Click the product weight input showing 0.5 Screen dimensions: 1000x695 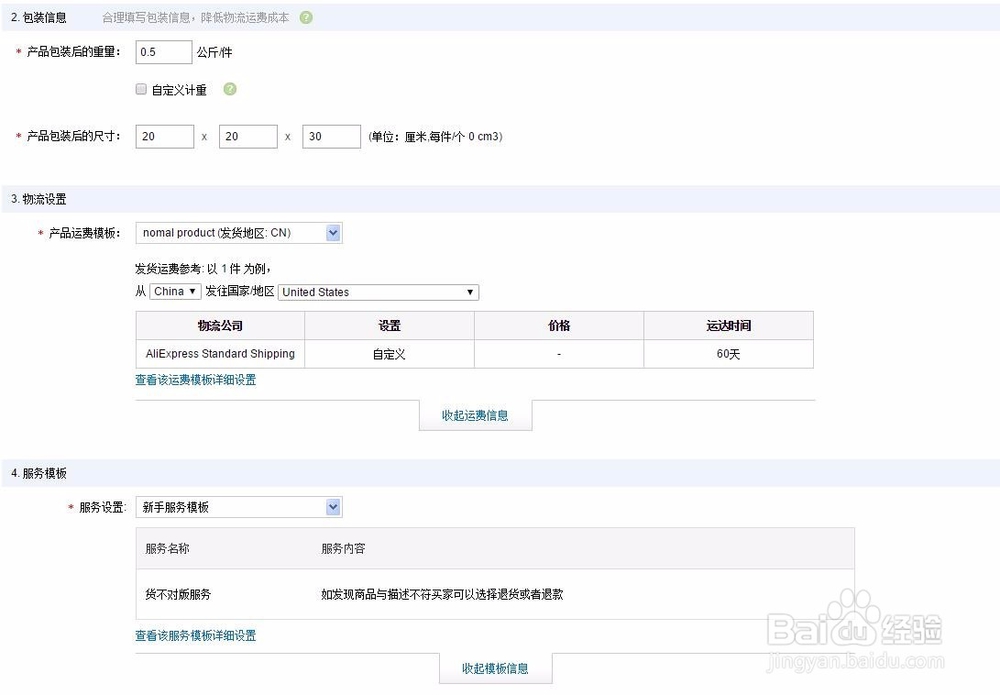coord(162,51)
